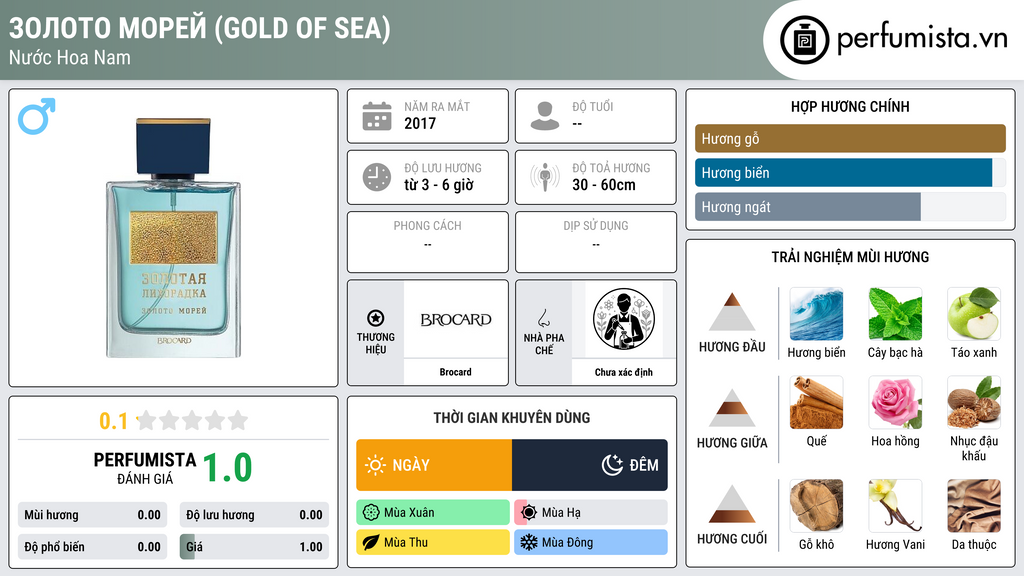This screenshot has height=576, width=1024.
Task: Click the Brocard brand logo
Action: [456, 319]
